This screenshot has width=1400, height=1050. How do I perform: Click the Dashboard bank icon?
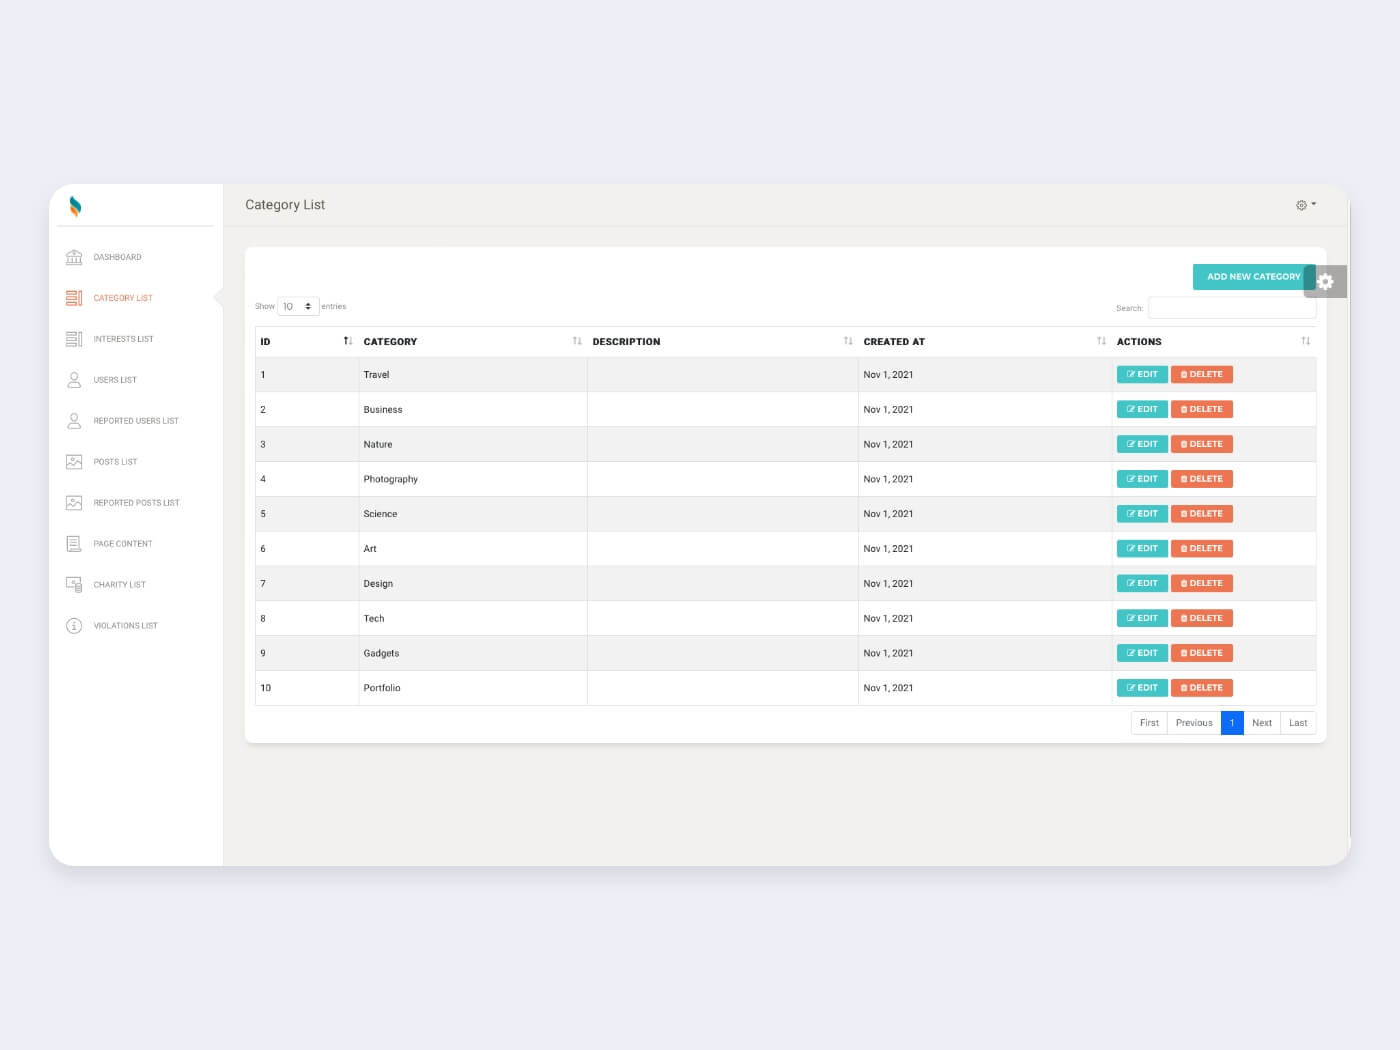[74, 257]
